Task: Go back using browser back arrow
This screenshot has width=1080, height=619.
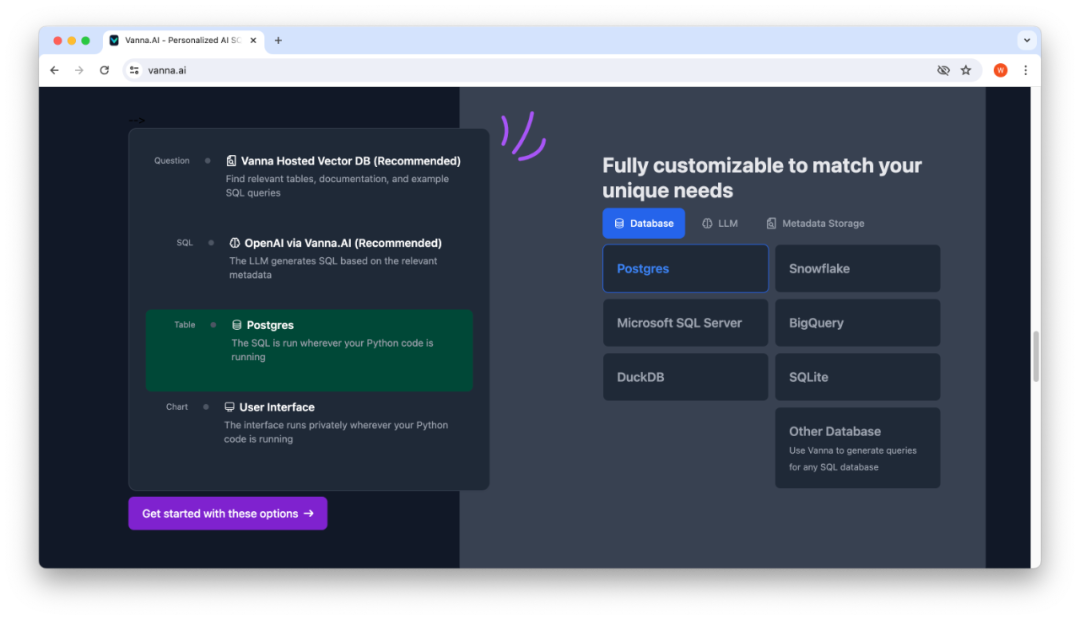Action: 54,70
